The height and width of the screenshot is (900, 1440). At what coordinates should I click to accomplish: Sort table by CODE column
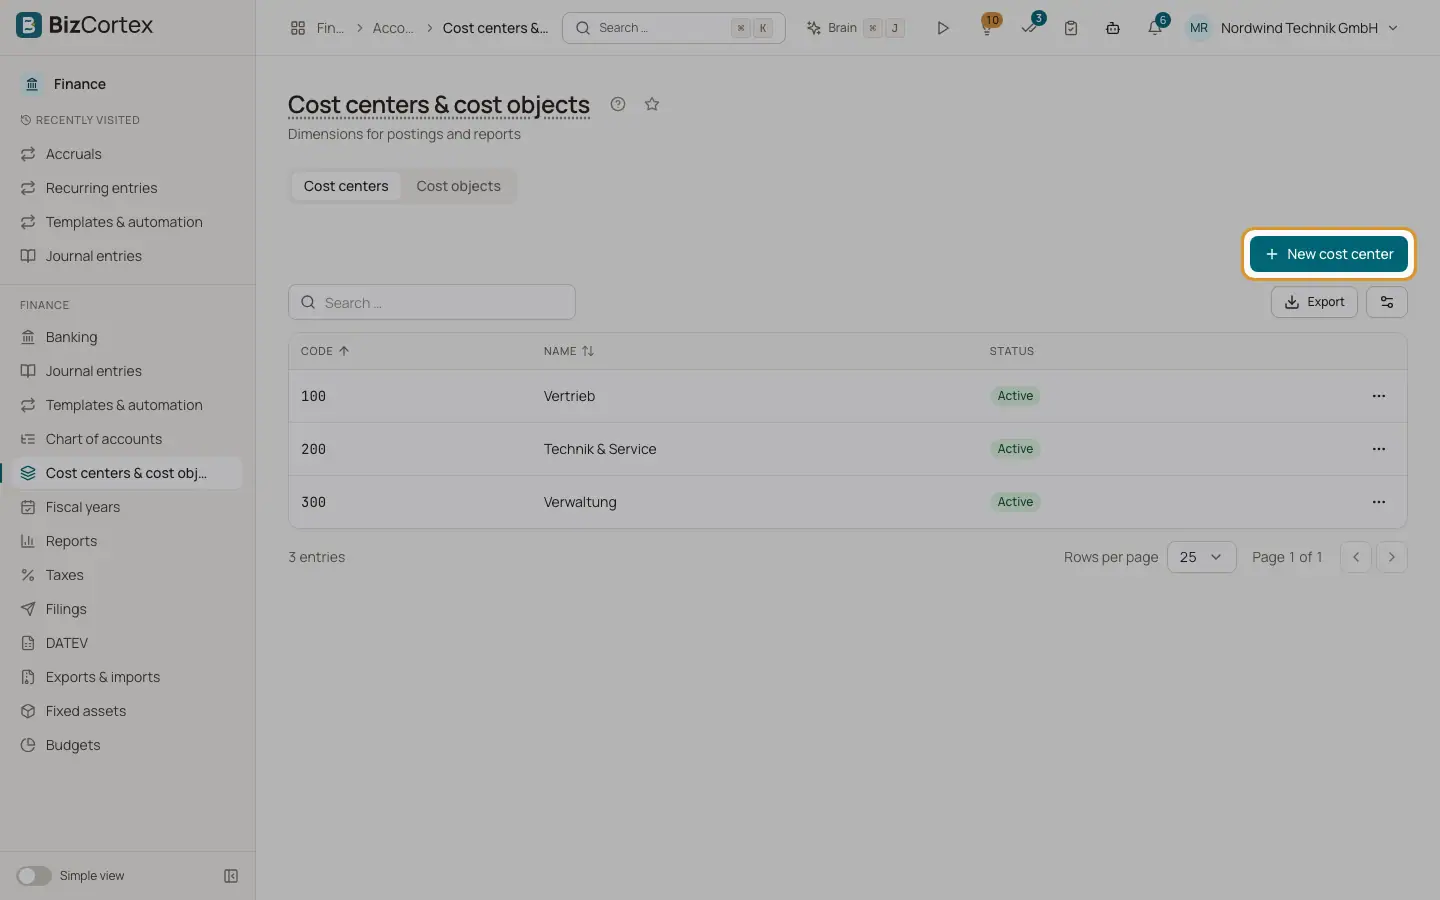325,351
